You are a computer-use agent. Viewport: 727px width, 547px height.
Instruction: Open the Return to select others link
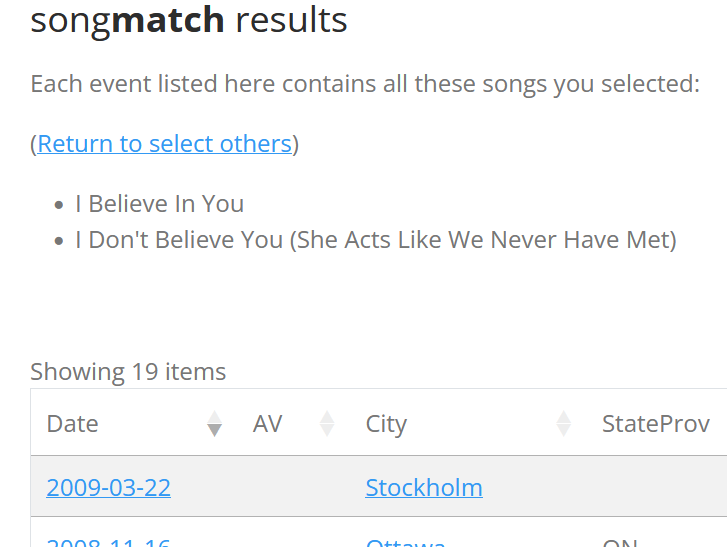pos(165,144)
